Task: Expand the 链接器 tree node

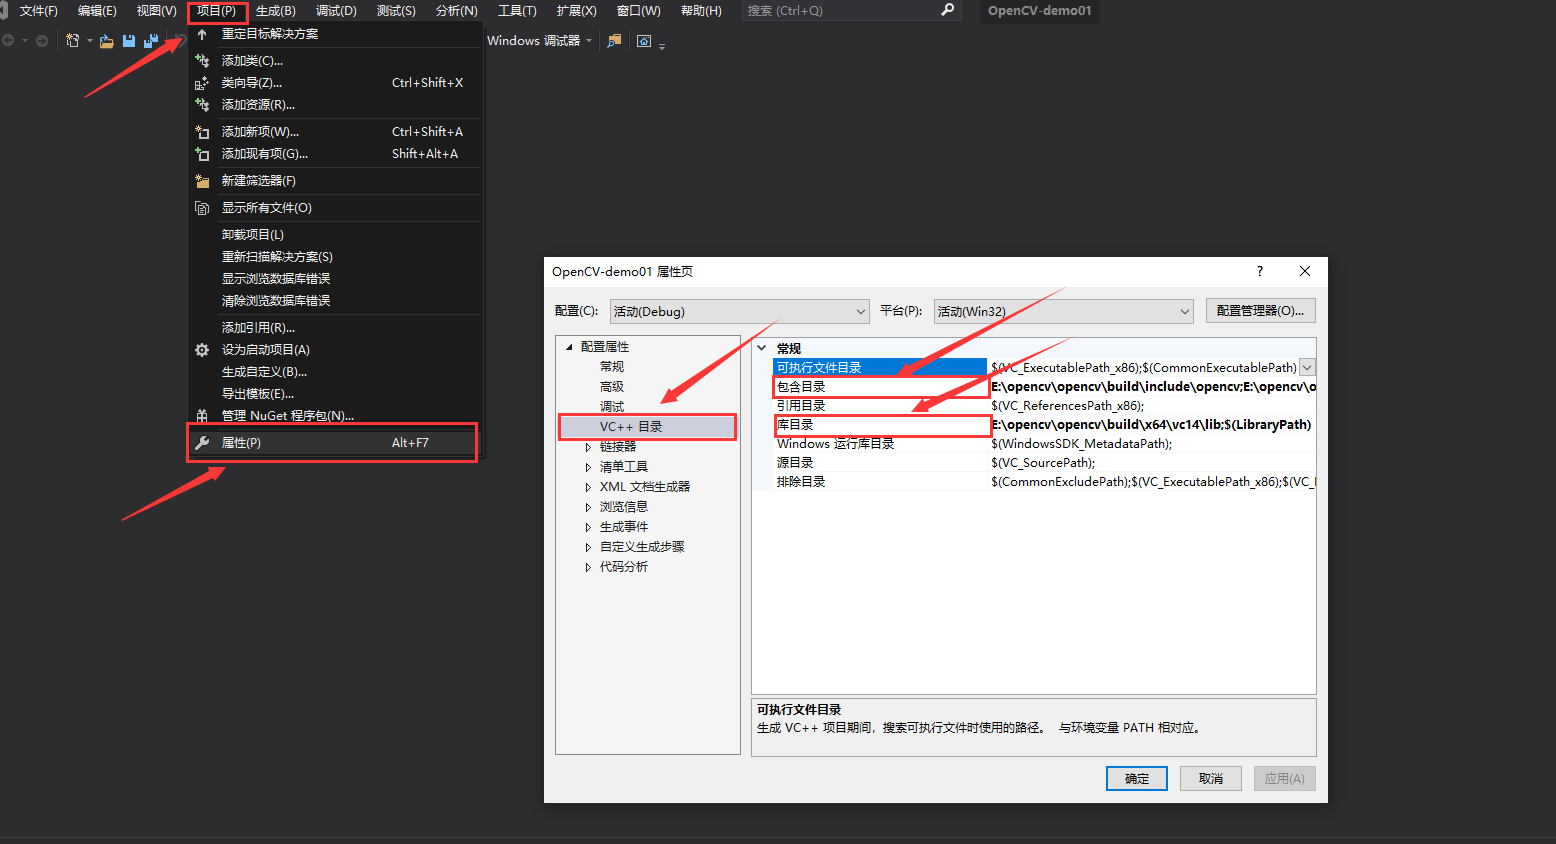Action: 588,447
